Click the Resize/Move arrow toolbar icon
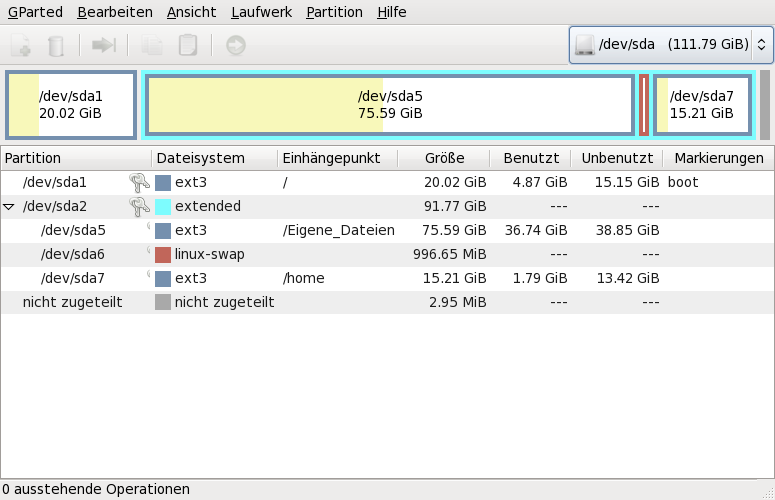 coord(104,45)
